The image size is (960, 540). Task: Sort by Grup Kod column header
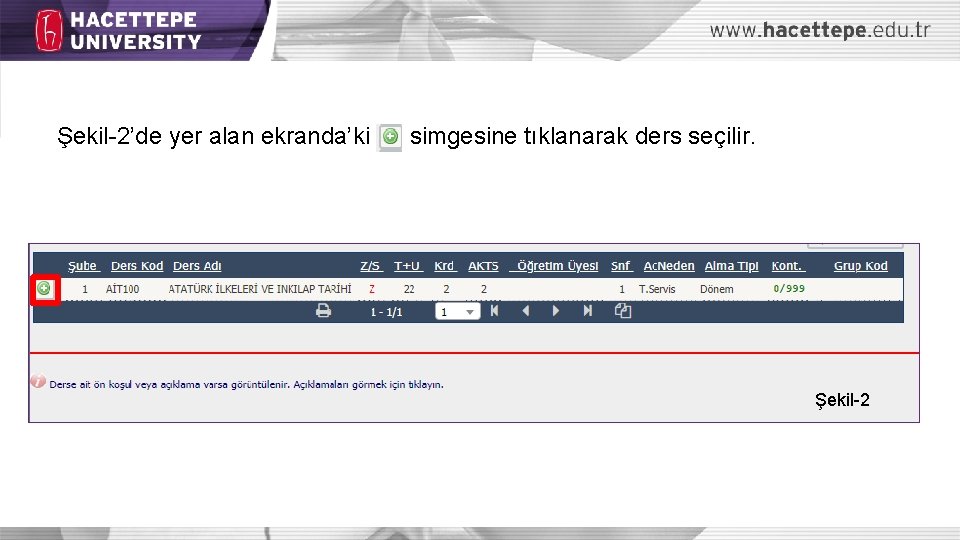pos(860,266)
